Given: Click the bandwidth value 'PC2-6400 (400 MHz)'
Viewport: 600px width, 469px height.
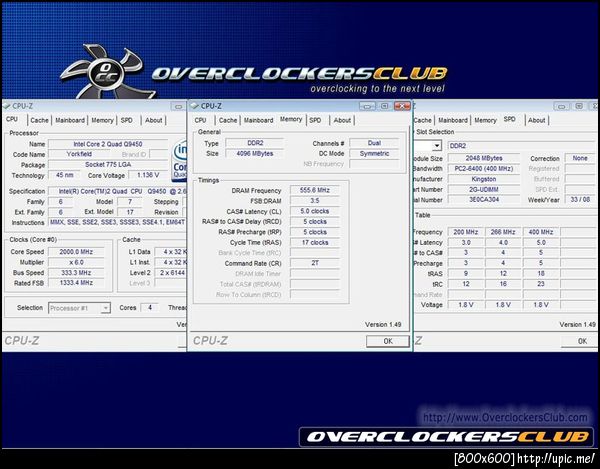Looking at the screenshot, I should (484, 168).
